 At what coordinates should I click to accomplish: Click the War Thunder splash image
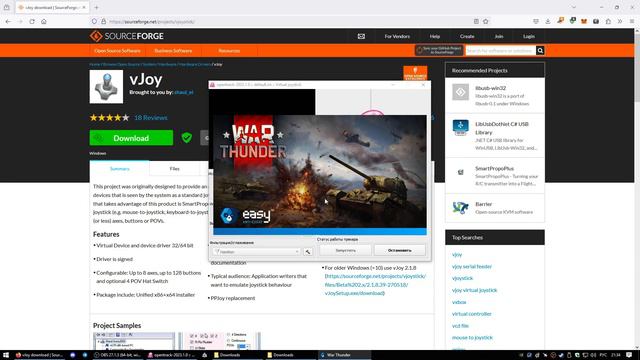click(x=320, y=171)
